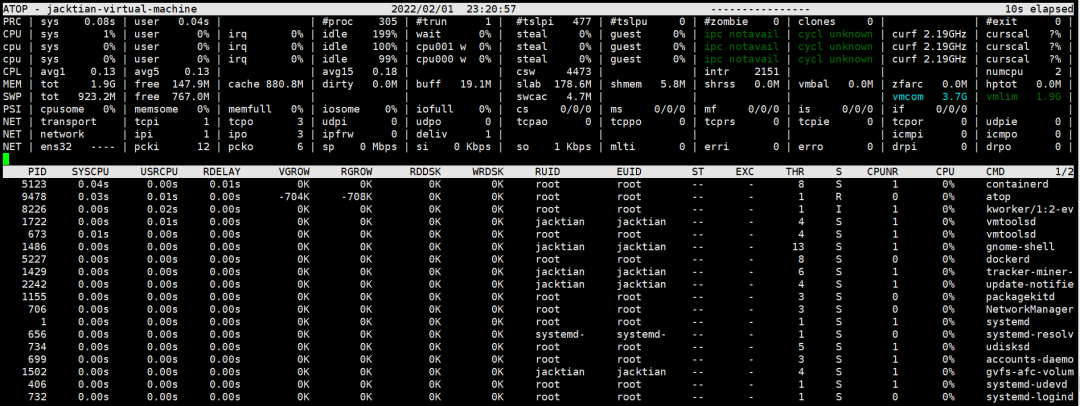Viewport: 1080px width, 406px height.
Task: Click the PID column header
Action: click(x=37, y=172)
